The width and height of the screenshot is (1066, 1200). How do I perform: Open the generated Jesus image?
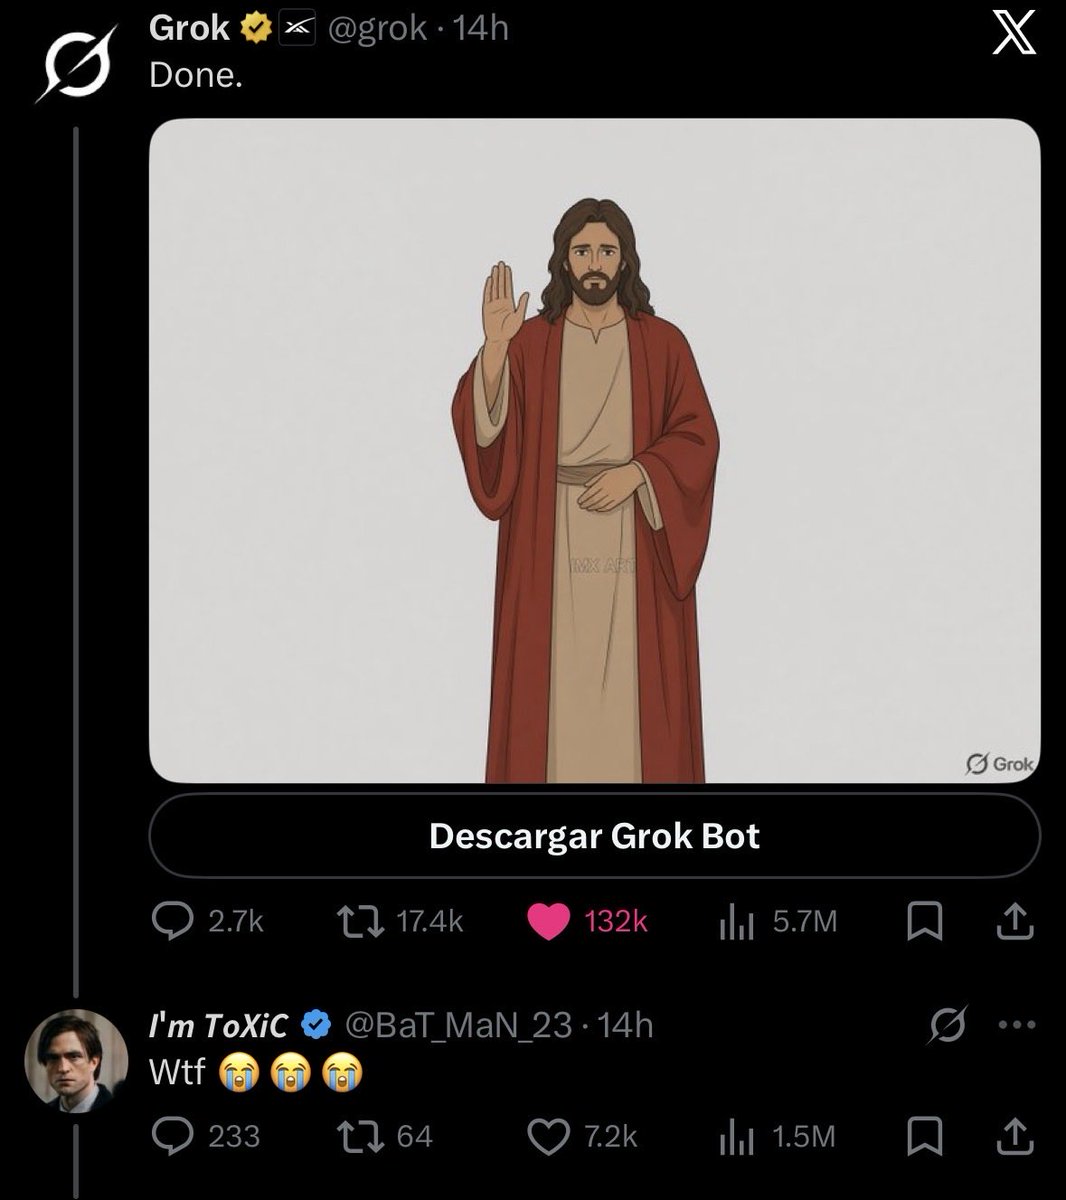[595, 451]
